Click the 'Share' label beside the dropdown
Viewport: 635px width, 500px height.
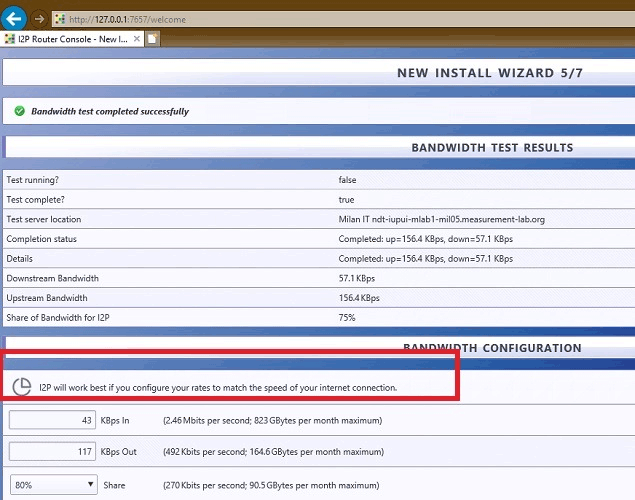(x=114, y=485)
